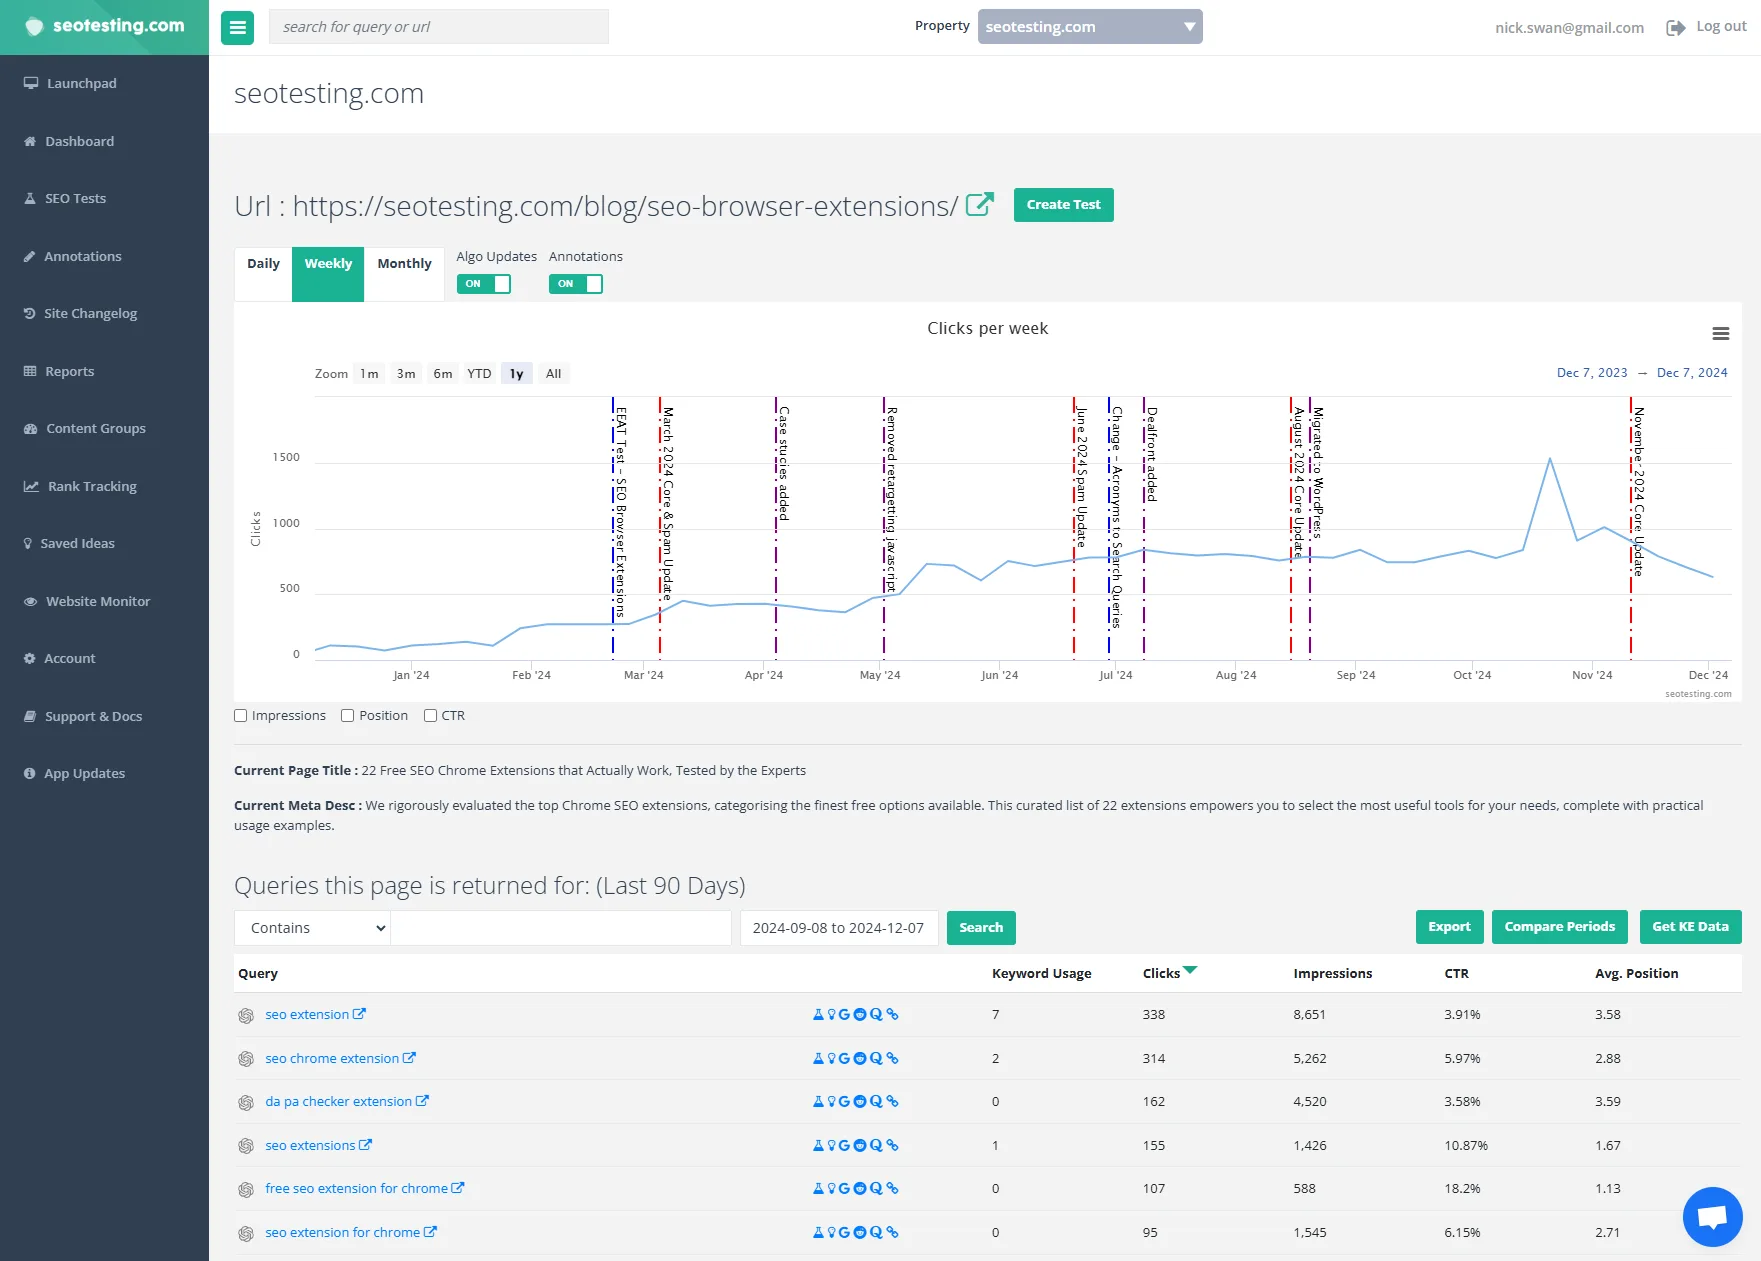Open Rank Tracking in the sidebar
The image size is (1761, 1261).
point(92,487)
